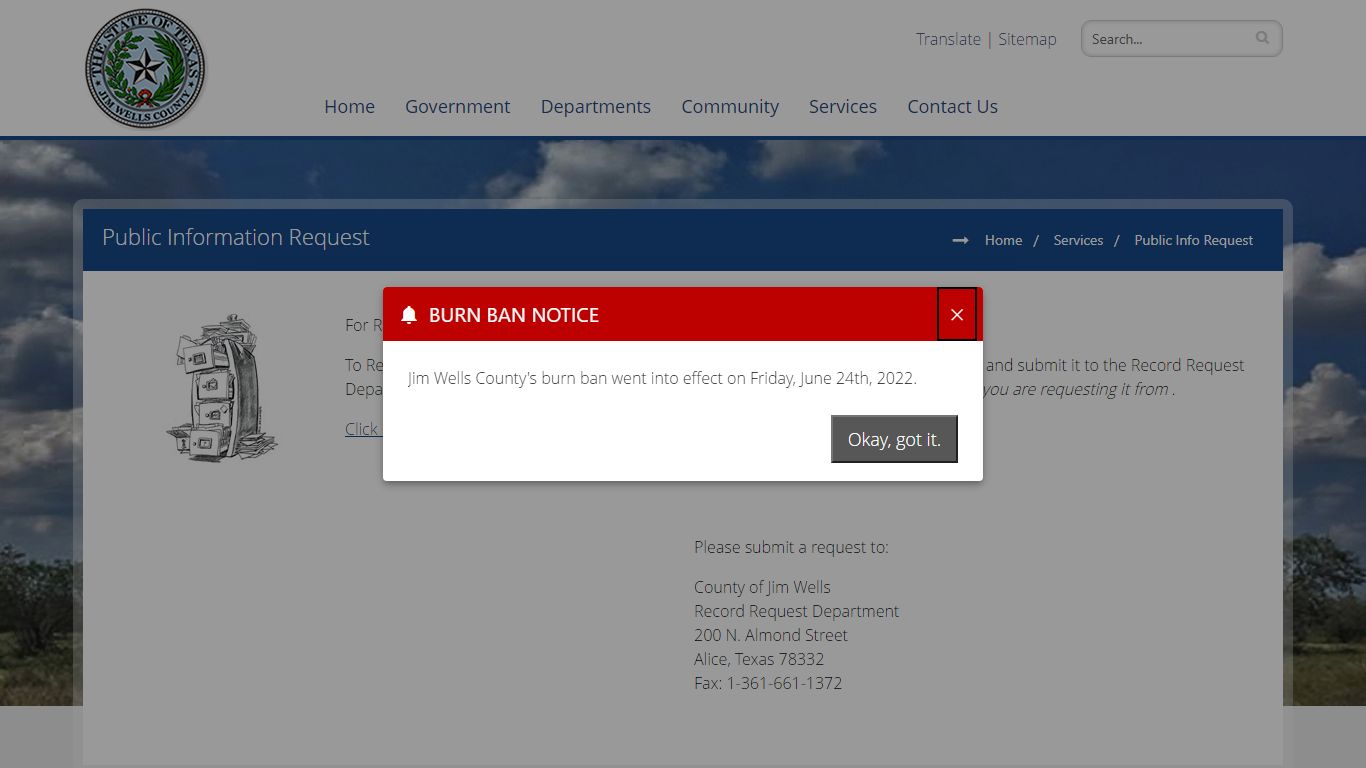Expand the Departments menu

coord(596,106)
